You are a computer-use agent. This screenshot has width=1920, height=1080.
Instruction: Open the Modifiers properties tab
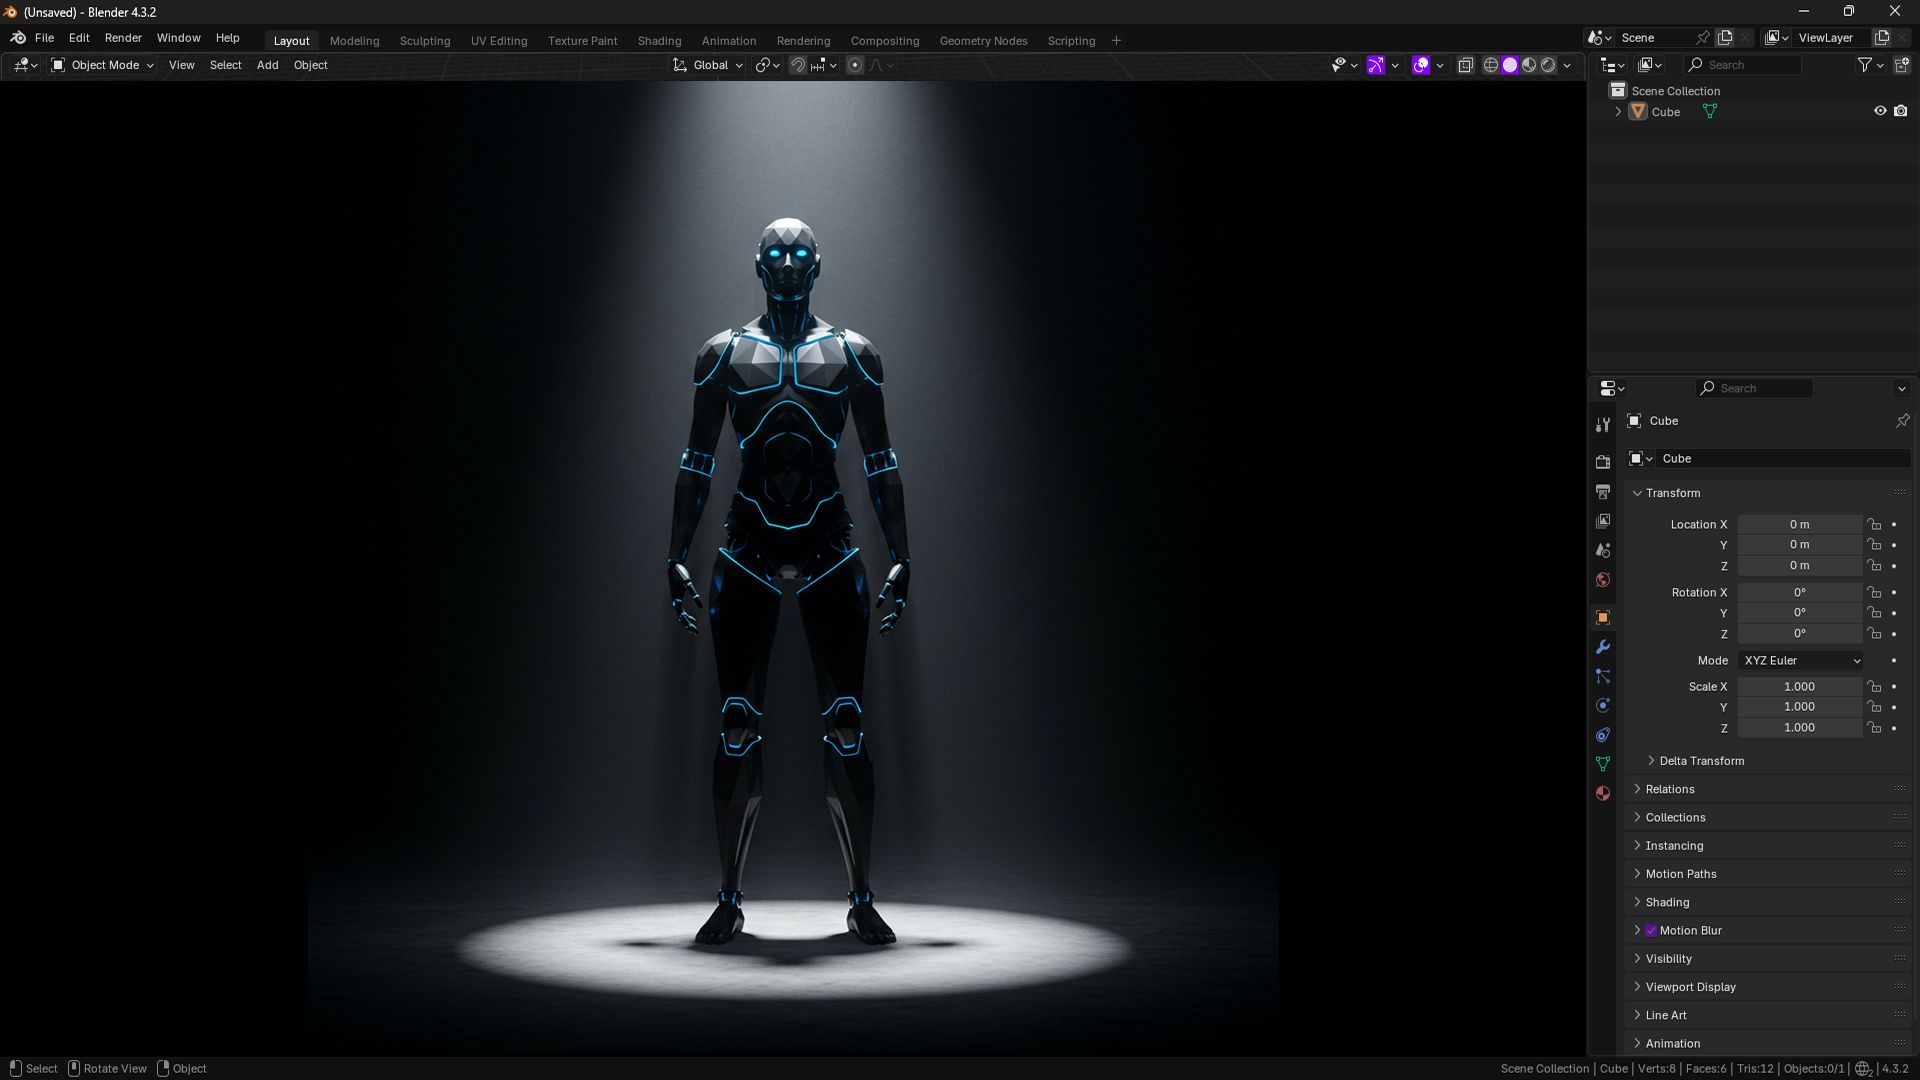pos(1603,647)
